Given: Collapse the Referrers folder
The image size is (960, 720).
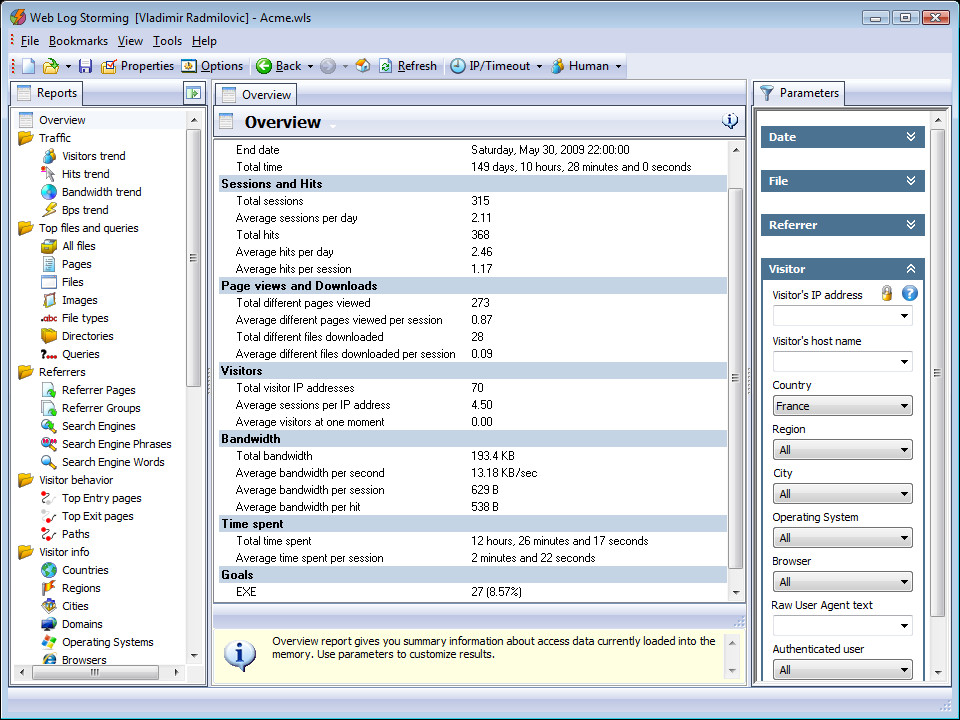Looking at the screenshot, I should 26,372.
